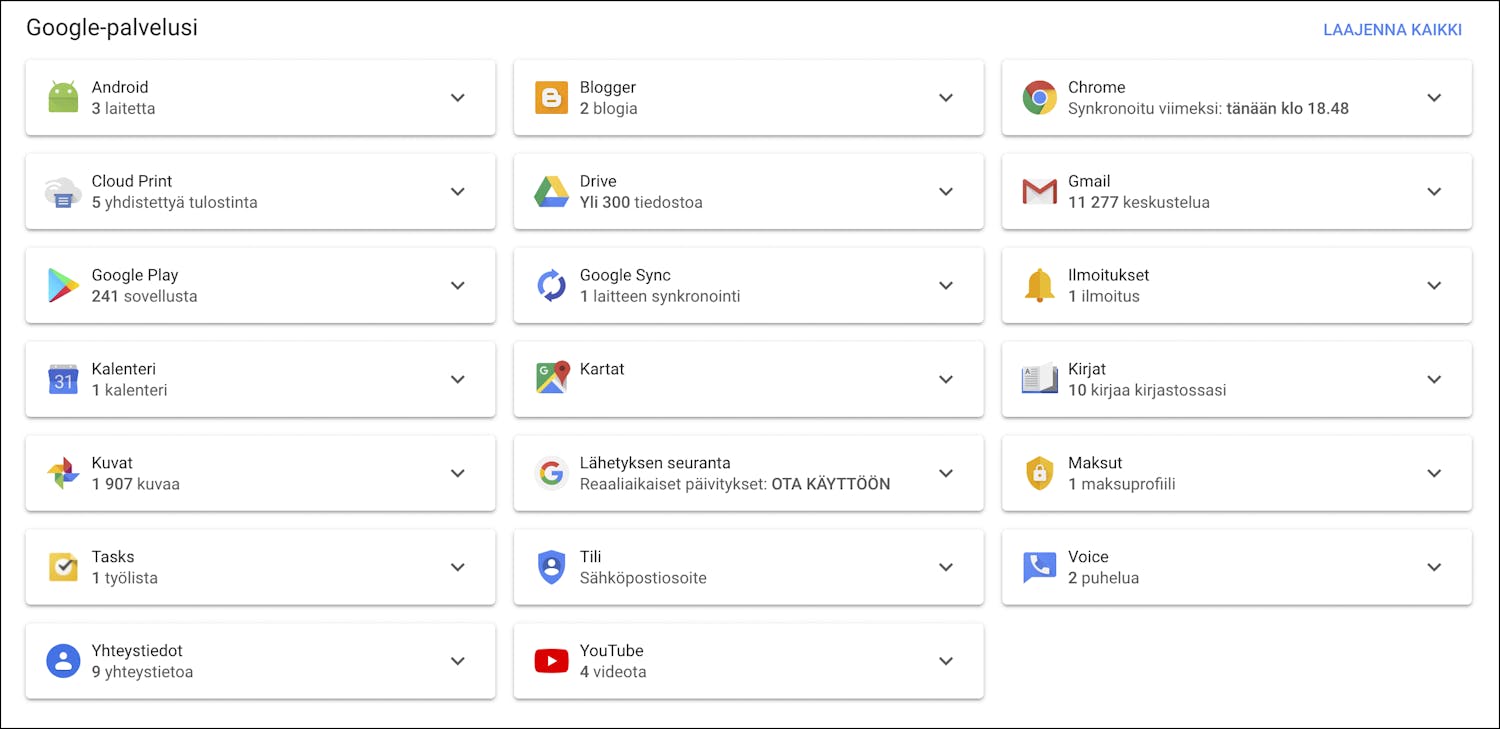Screen dimensions: 1500x729
Task: Expand the Maksut card chevron
Action: (1434, 474)
